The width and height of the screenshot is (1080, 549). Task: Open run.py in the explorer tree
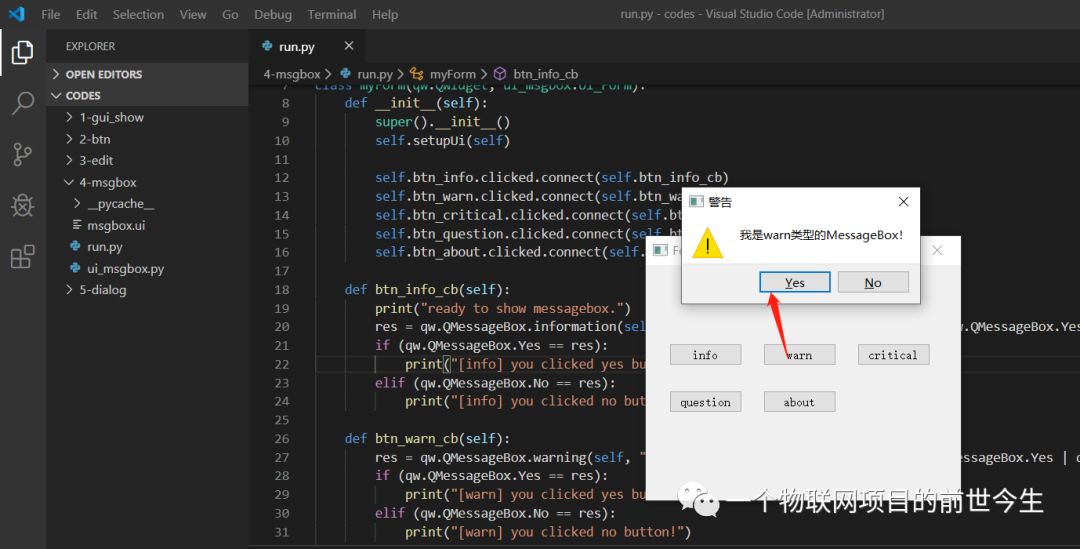tap(147, 247)
